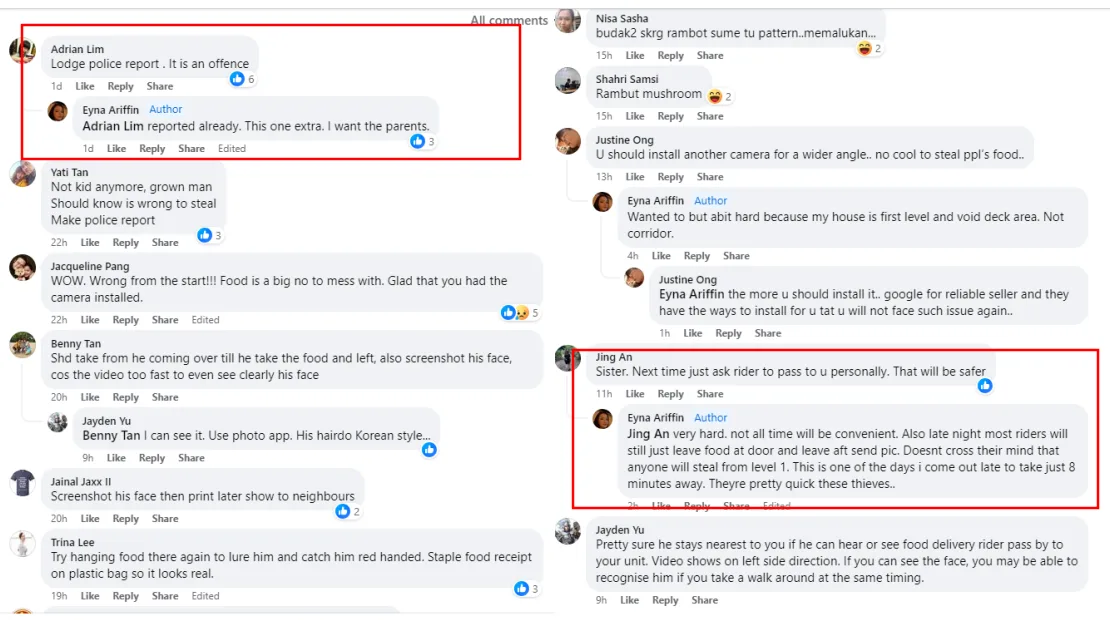Click Benny Tan mention in Jayden Yu's reply

point(113,436)
